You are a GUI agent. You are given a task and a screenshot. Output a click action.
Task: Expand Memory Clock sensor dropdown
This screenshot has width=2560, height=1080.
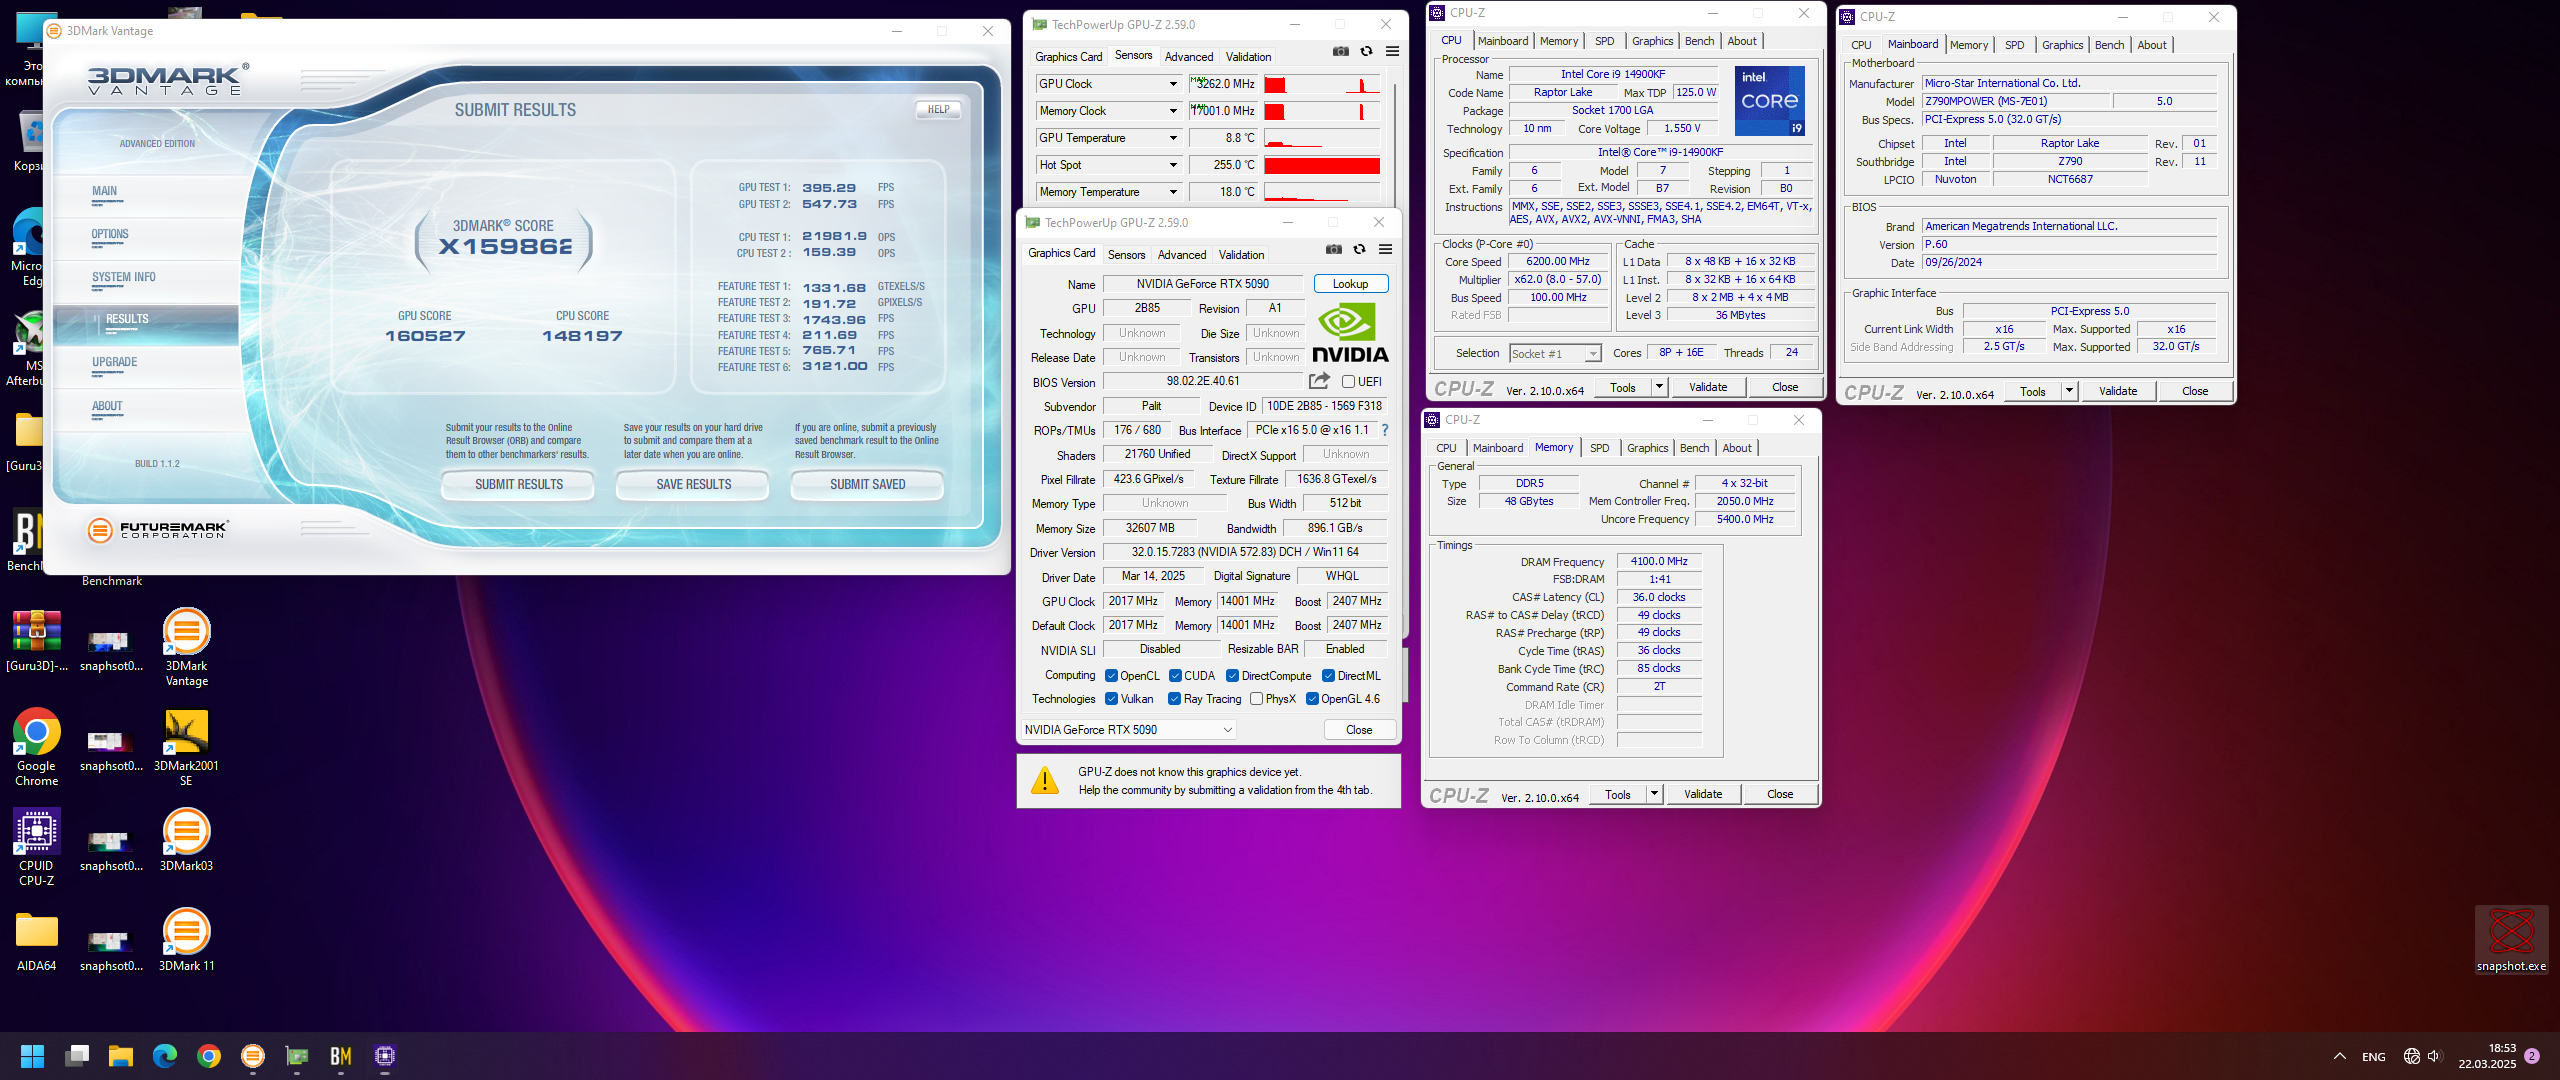[x=1173, y=111]
